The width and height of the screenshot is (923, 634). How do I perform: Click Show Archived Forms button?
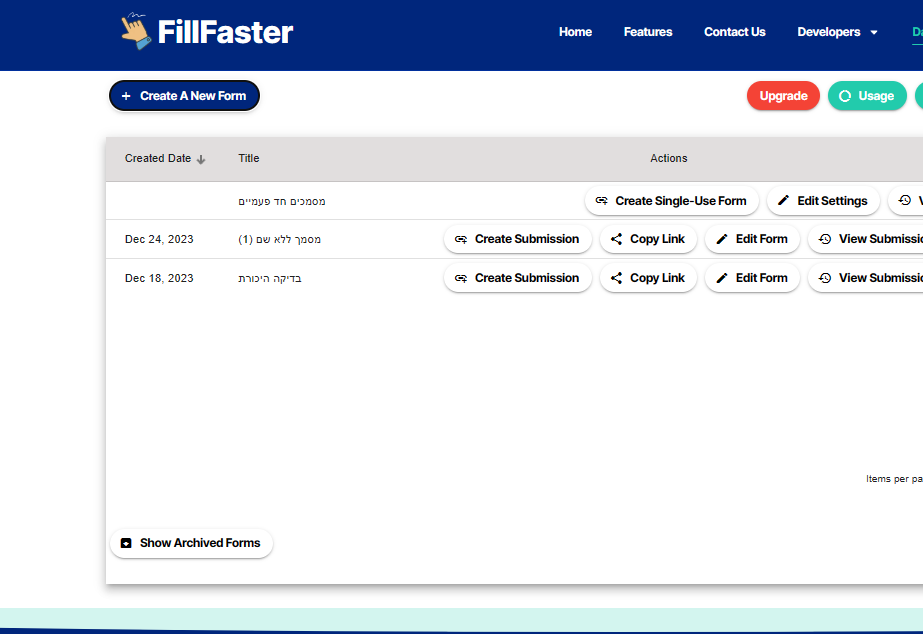pyautogui.click(x=191, y=543)
